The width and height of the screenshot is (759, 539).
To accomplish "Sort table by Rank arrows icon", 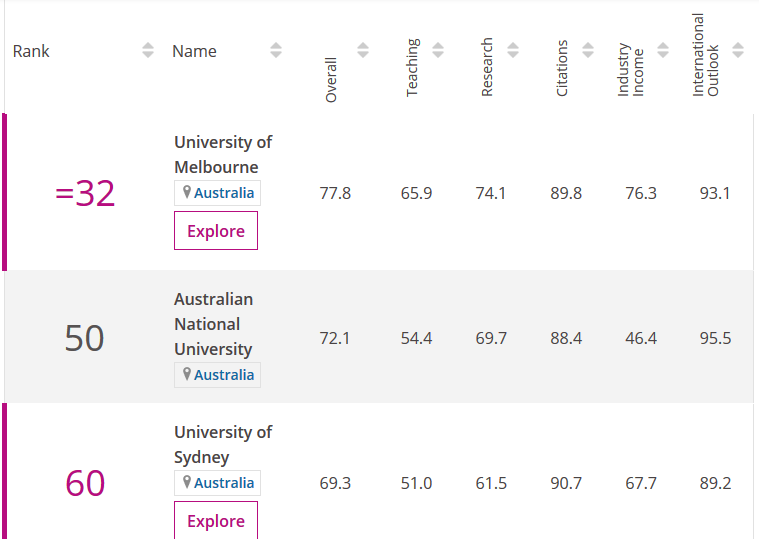I will [x=148, y=51].
